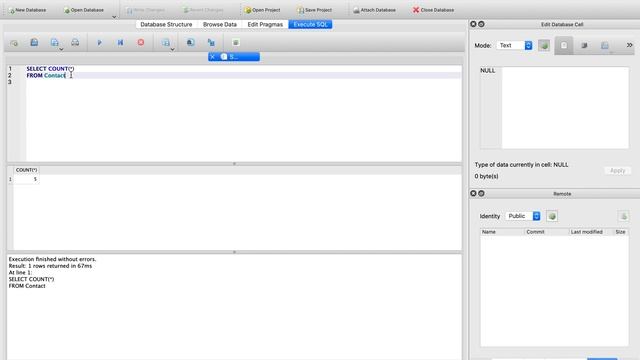The height and width of the screenshot is (360, 640).
Task: Expand the Open Database recent files arrow
Action: click(x=114, y=17)
